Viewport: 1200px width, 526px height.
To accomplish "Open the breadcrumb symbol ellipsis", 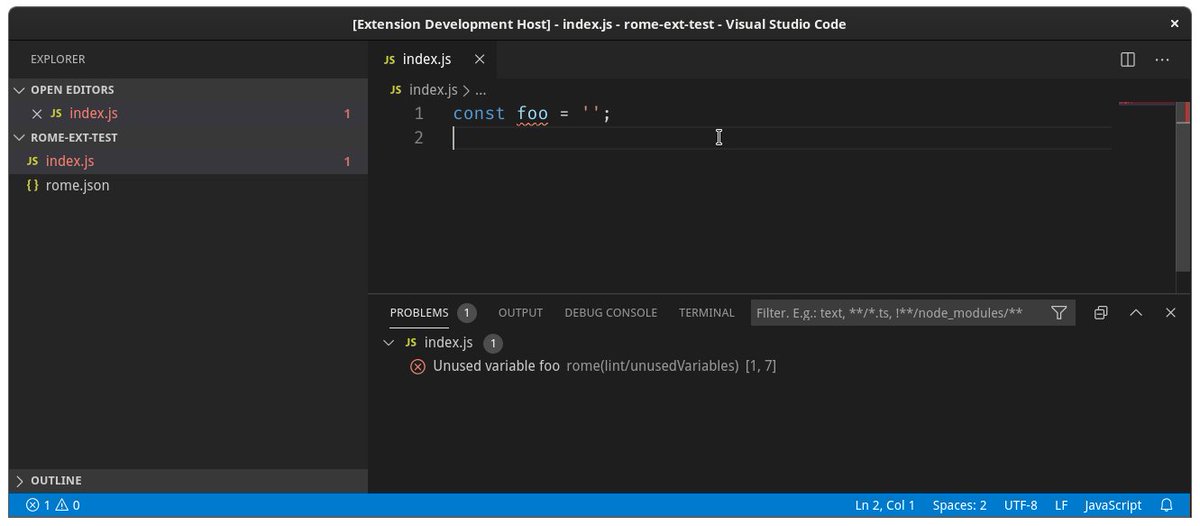I will click(481, 89).
